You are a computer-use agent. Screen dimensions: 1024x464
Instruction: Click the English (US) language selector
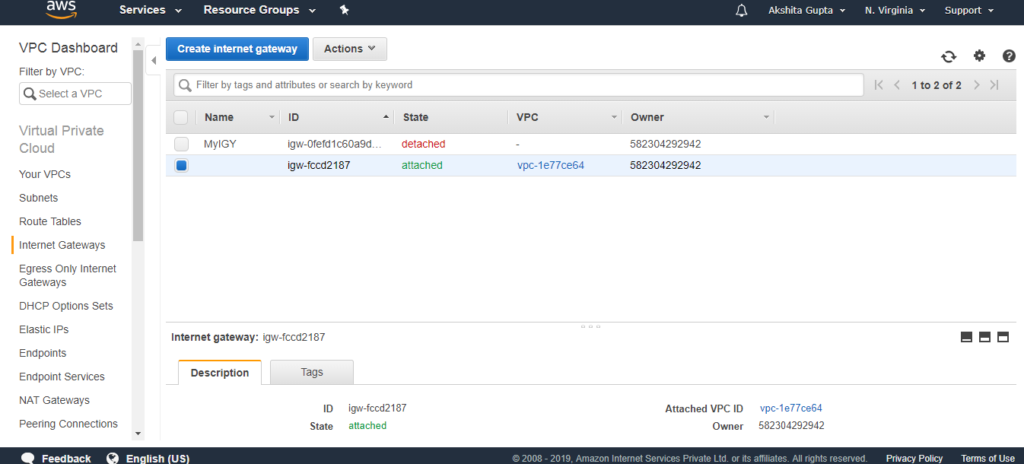[x=157, y=458]
